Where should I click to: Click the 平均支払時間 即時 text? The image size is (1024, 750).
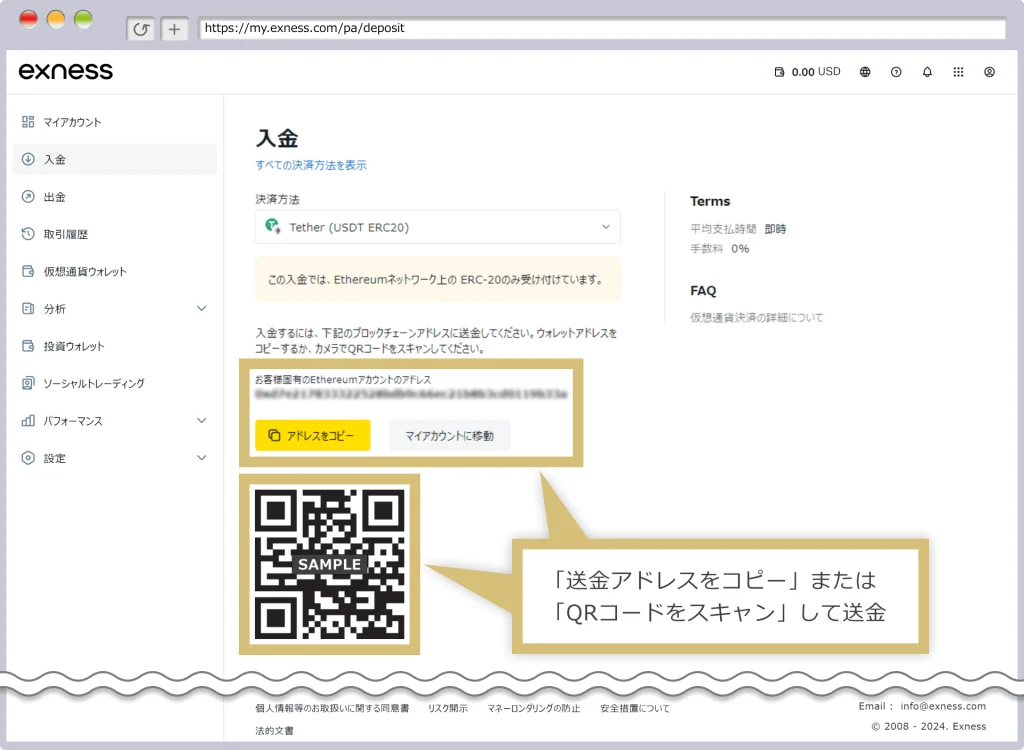pos(738,229)
